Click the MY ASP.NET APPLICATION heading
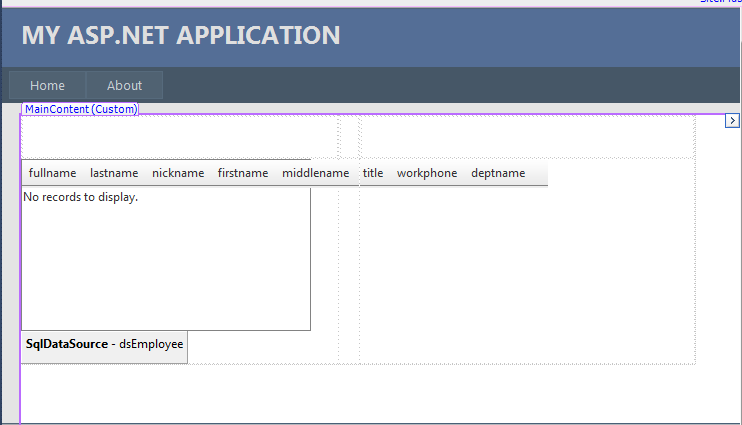Screen dimensions: 742x425 point(181,35)
